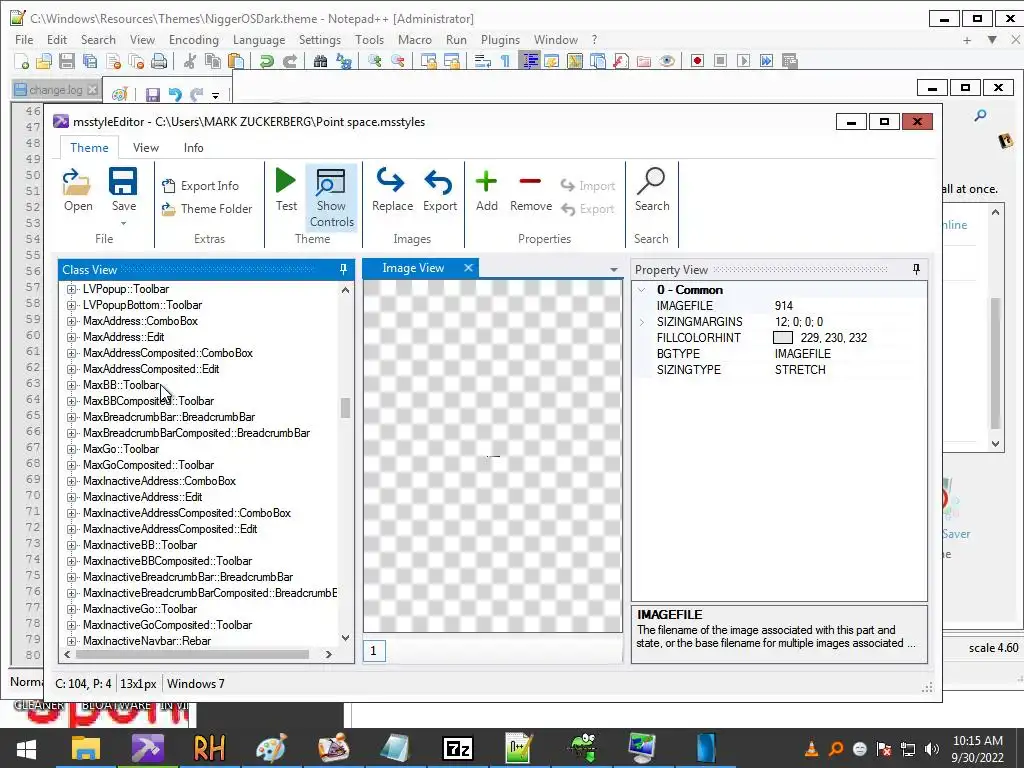This screenshot has width=1024, height=768.
Task: Click the Notepad++ Print icon
Action: coord(159,61)
